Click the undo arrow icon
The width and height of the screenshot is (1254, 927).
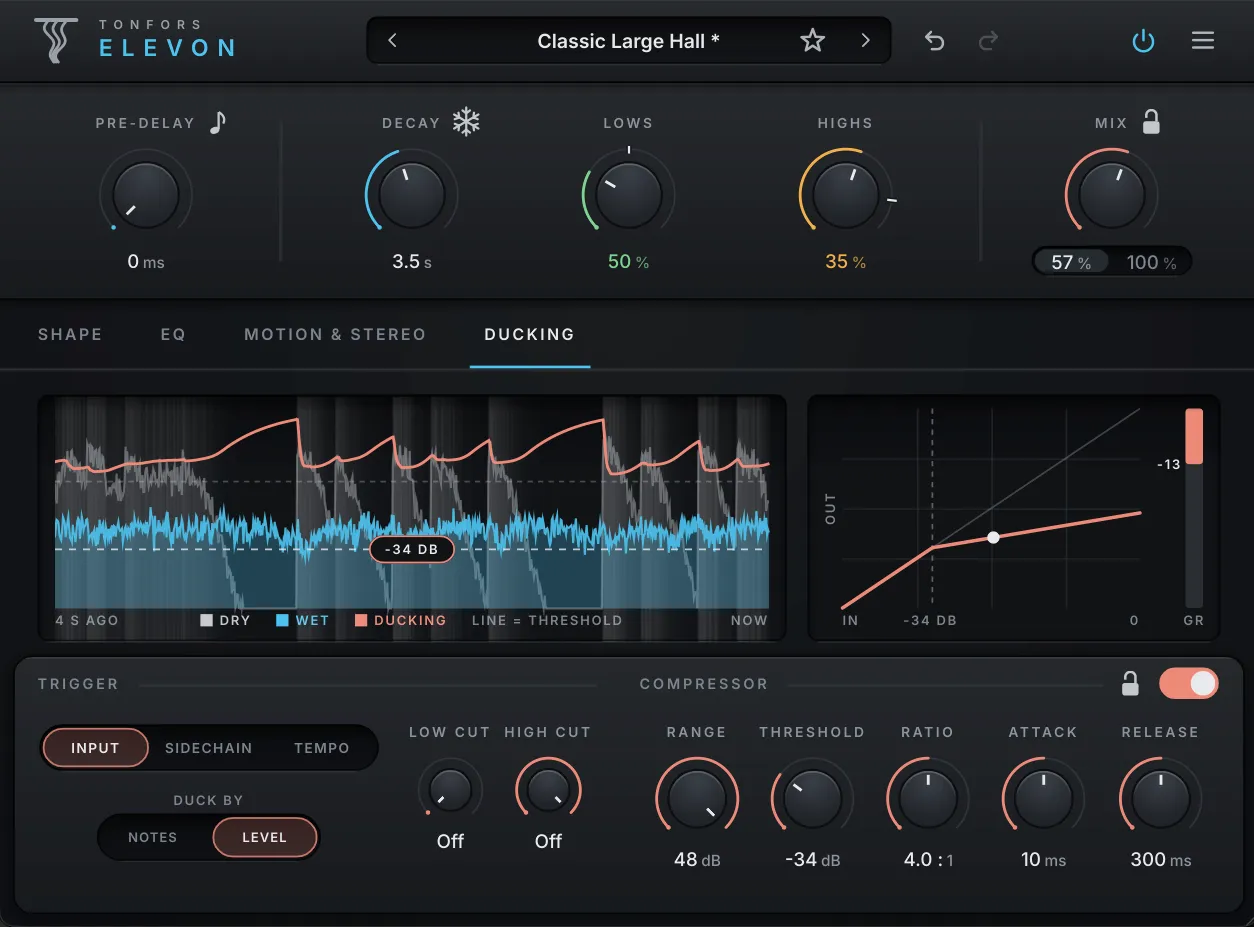(934, 40)
